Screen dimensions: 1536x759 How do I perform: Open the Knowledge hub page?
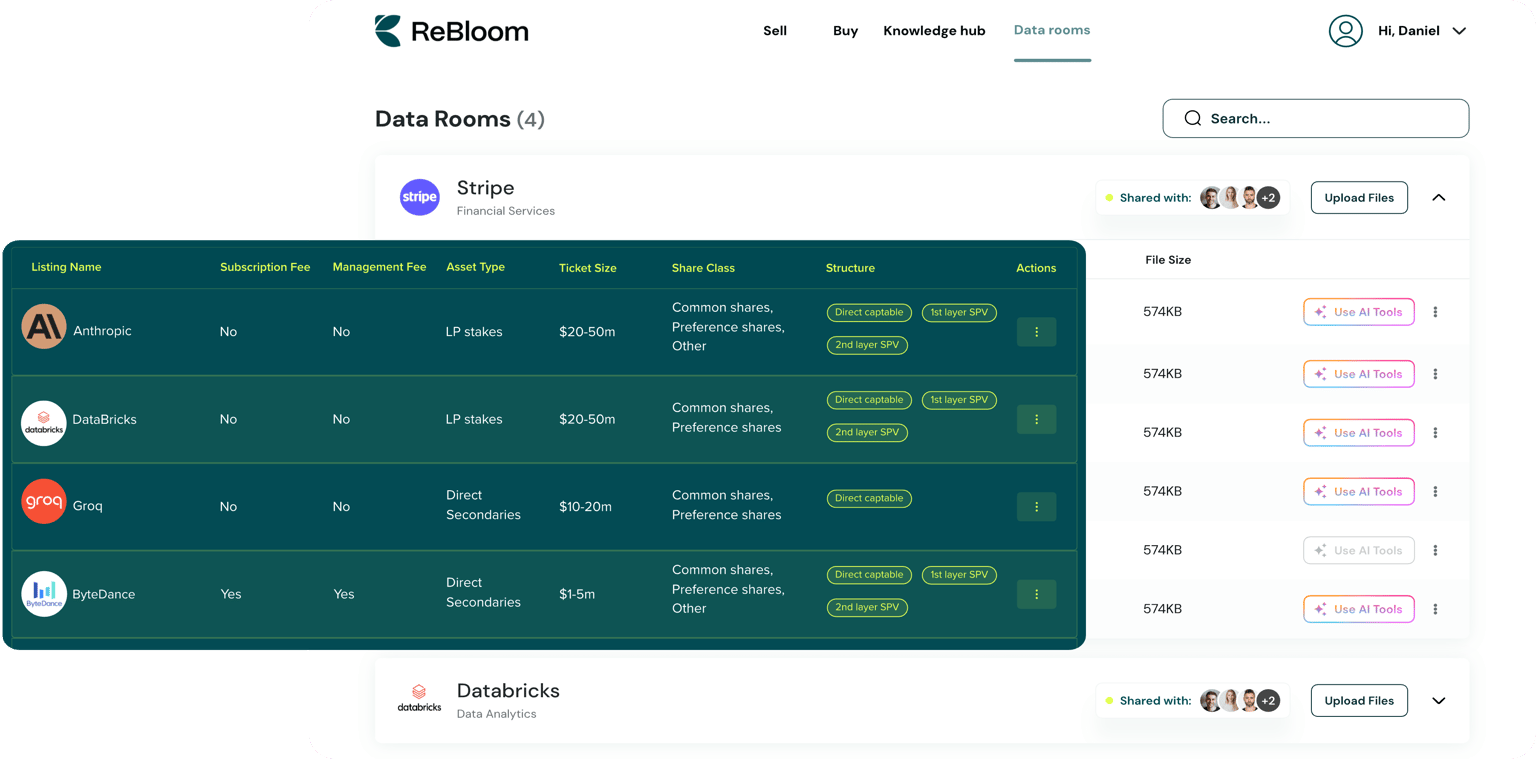(x=934, y=31)
